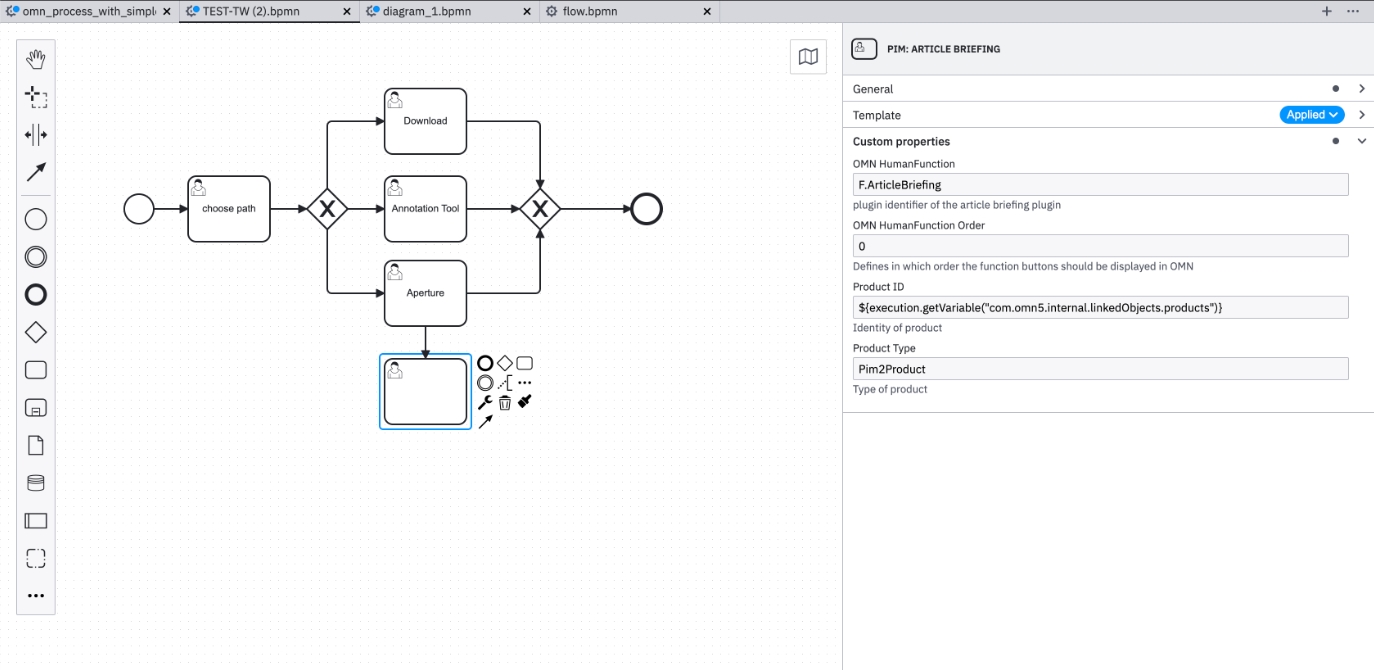This screenshot has width=1374, height=670.
Task: Select the global connect tool
Action: [x=36, y=173]
